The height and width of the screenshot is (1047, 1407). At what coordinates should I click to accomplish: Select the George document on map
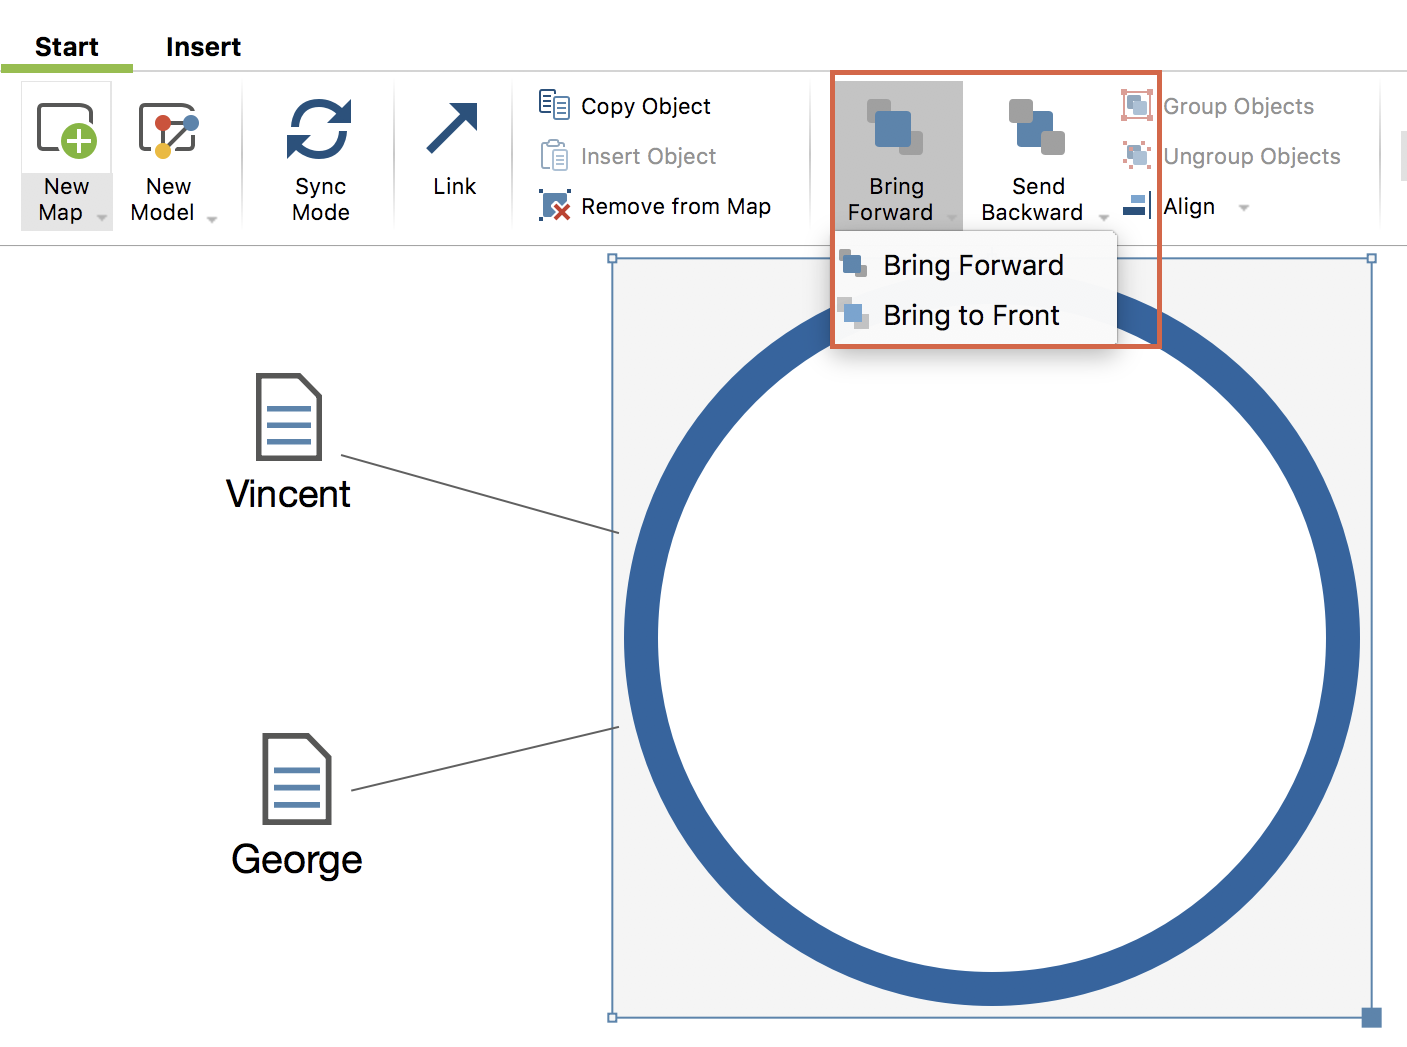coord(296,779)
